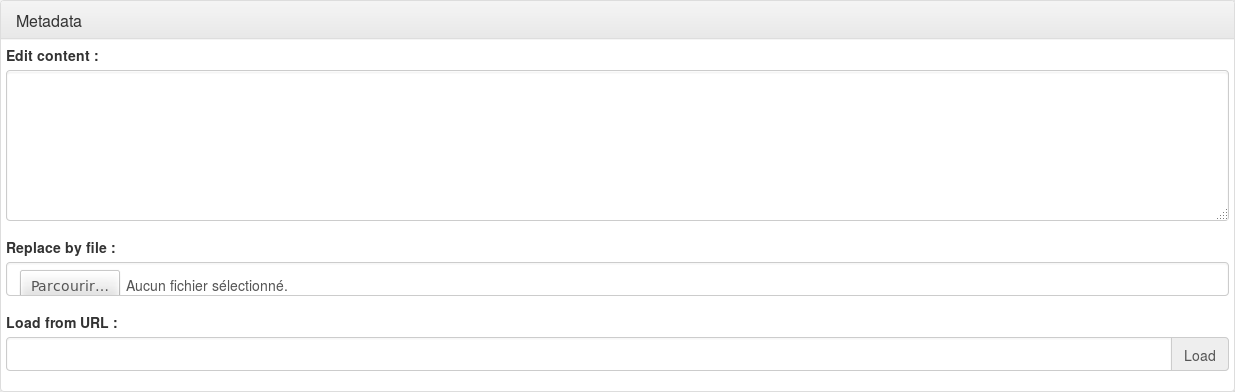Click the Load button
The height and width of the screenshot is (392, 1235).
tap(1200, 354)
